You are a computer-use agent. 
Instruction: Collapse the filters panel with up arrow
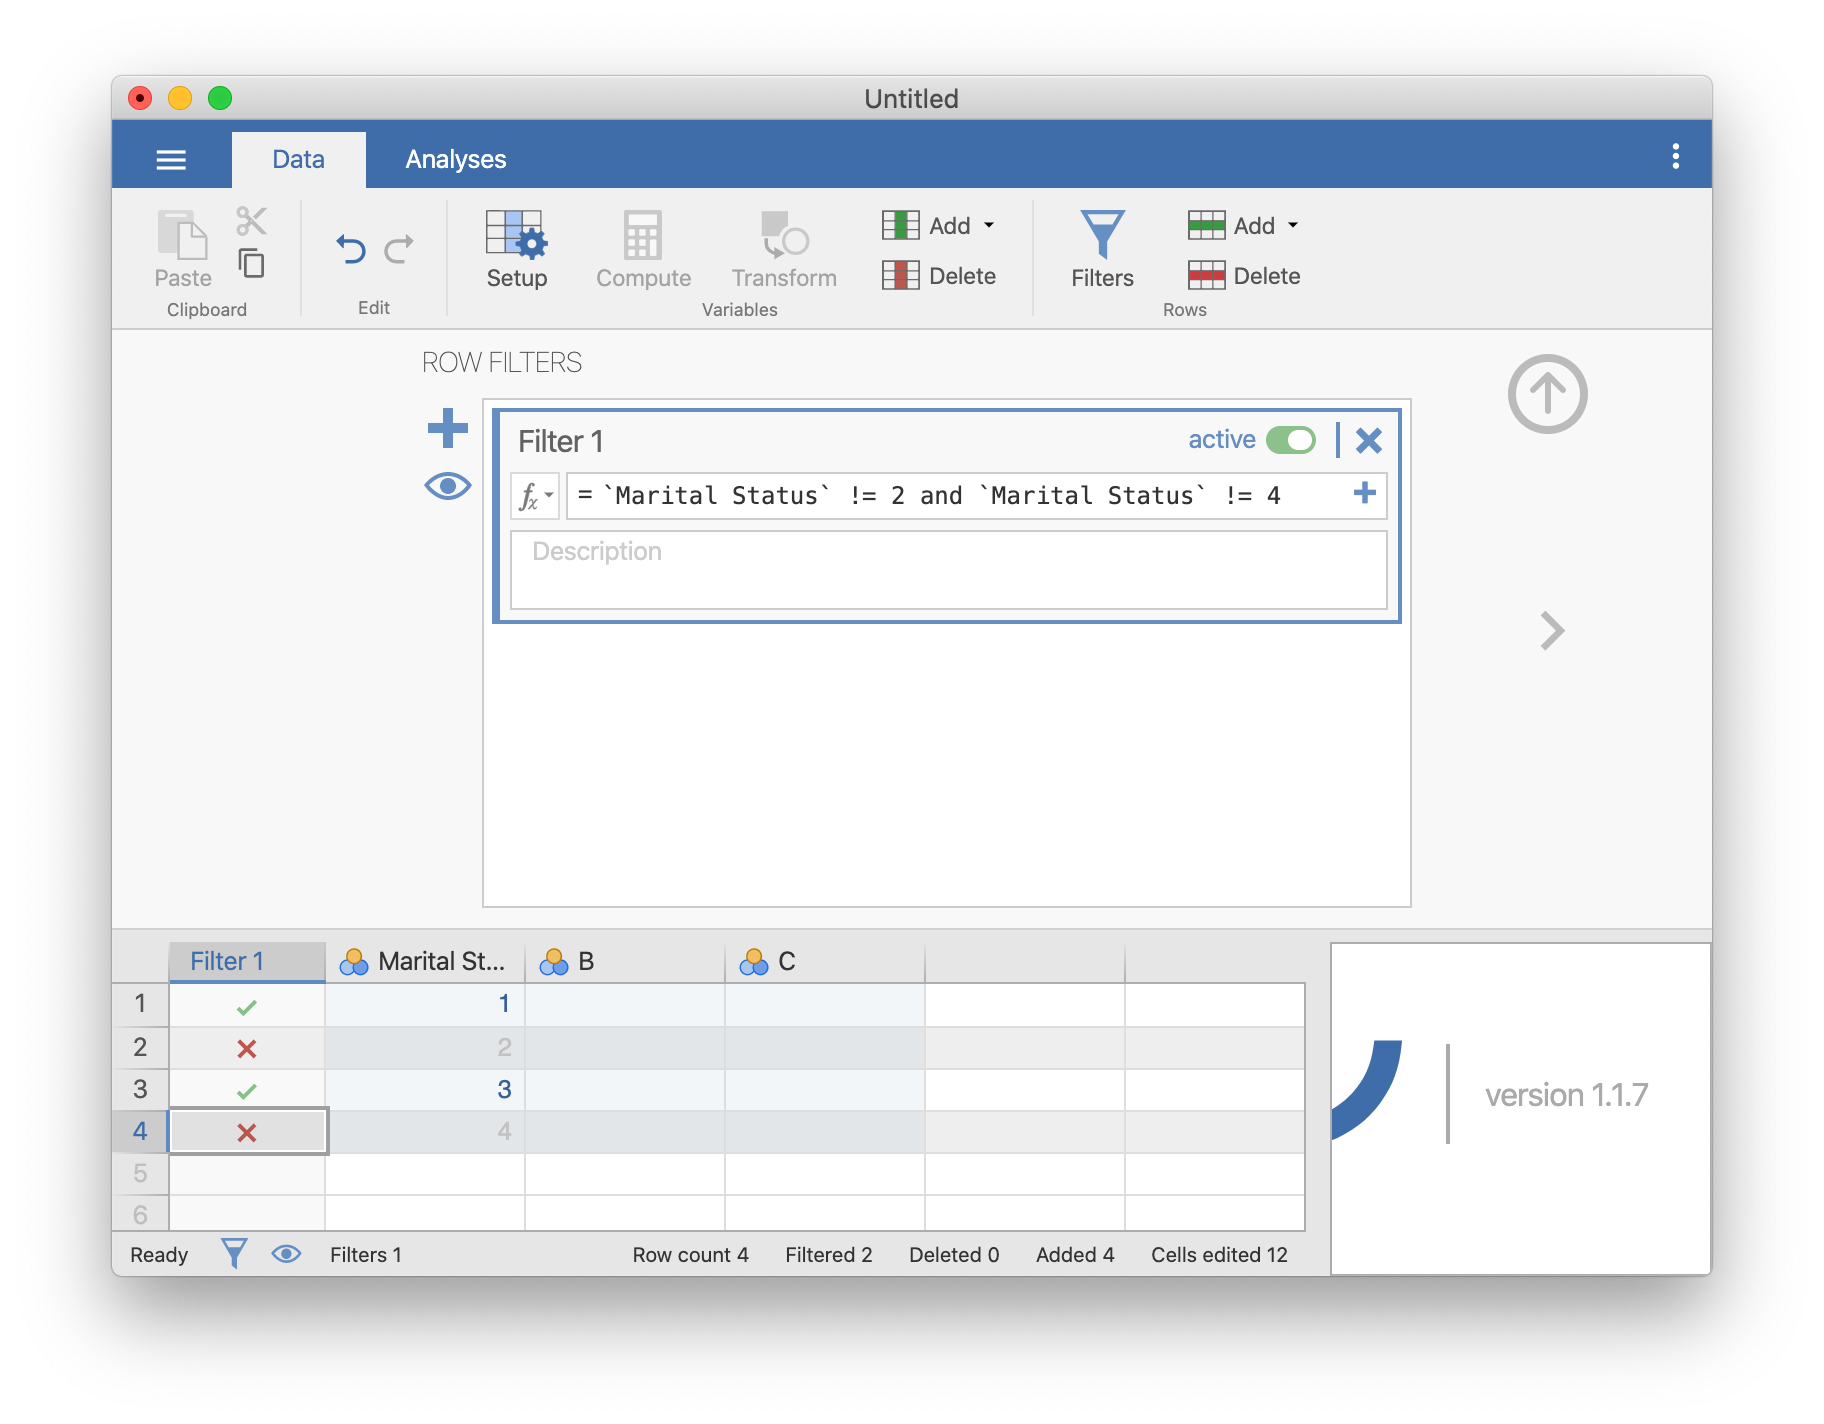coord(1547,394)
